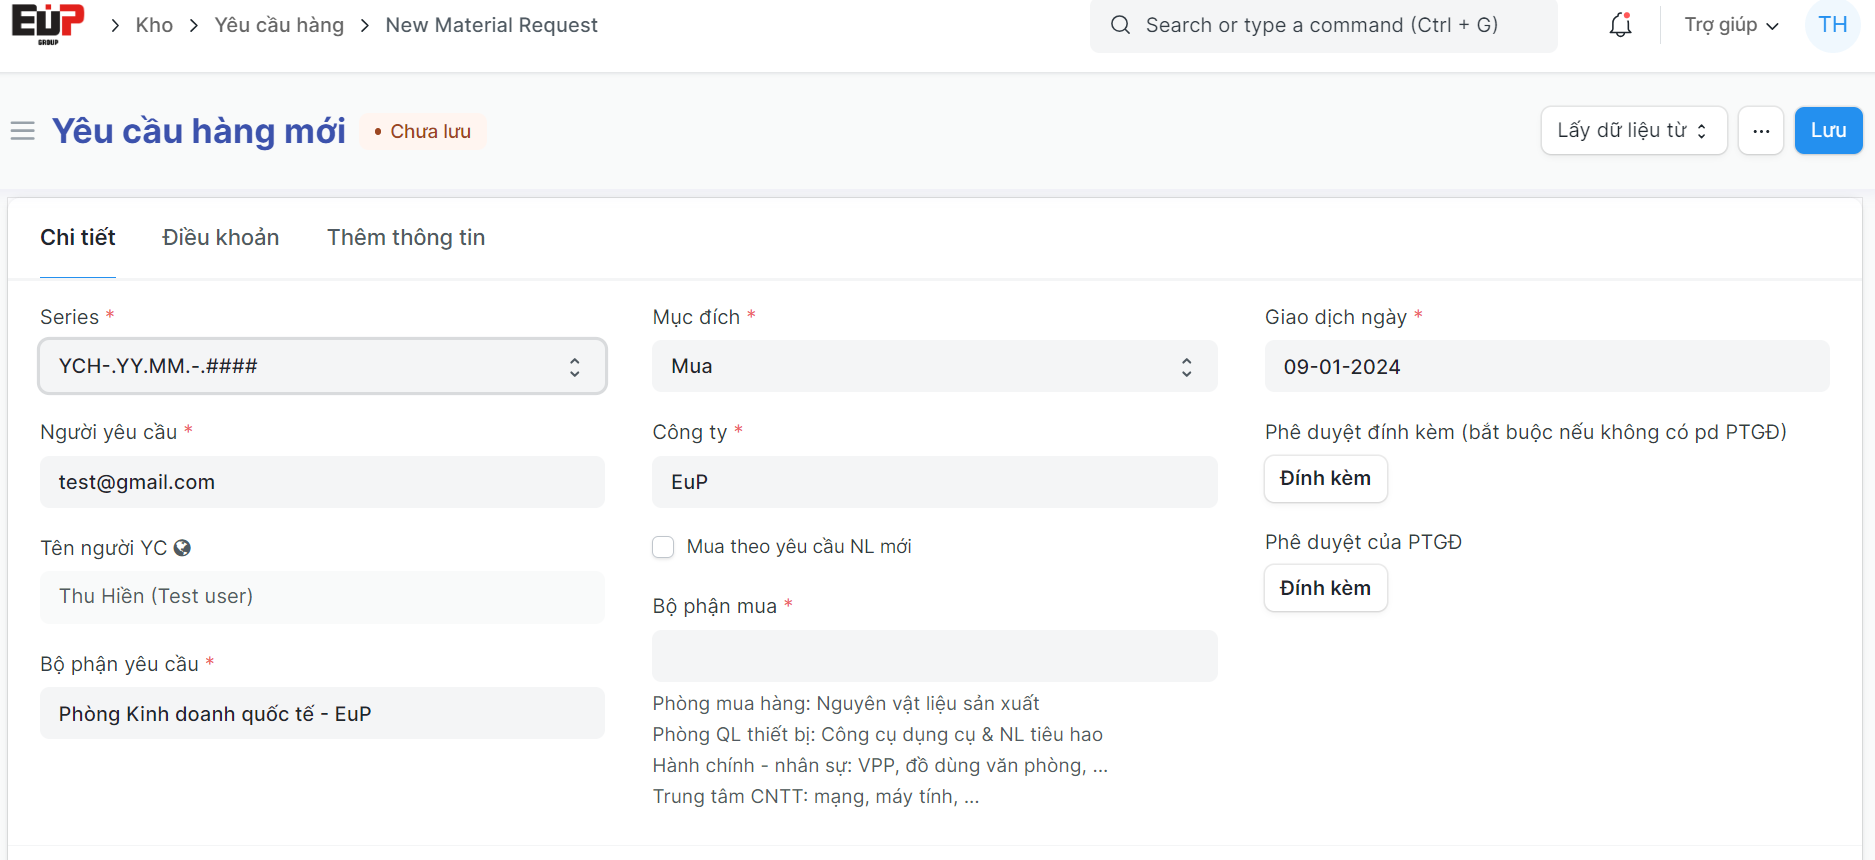
Task: Click the Bộ phận mua input field
Action: tap(934, 656)
